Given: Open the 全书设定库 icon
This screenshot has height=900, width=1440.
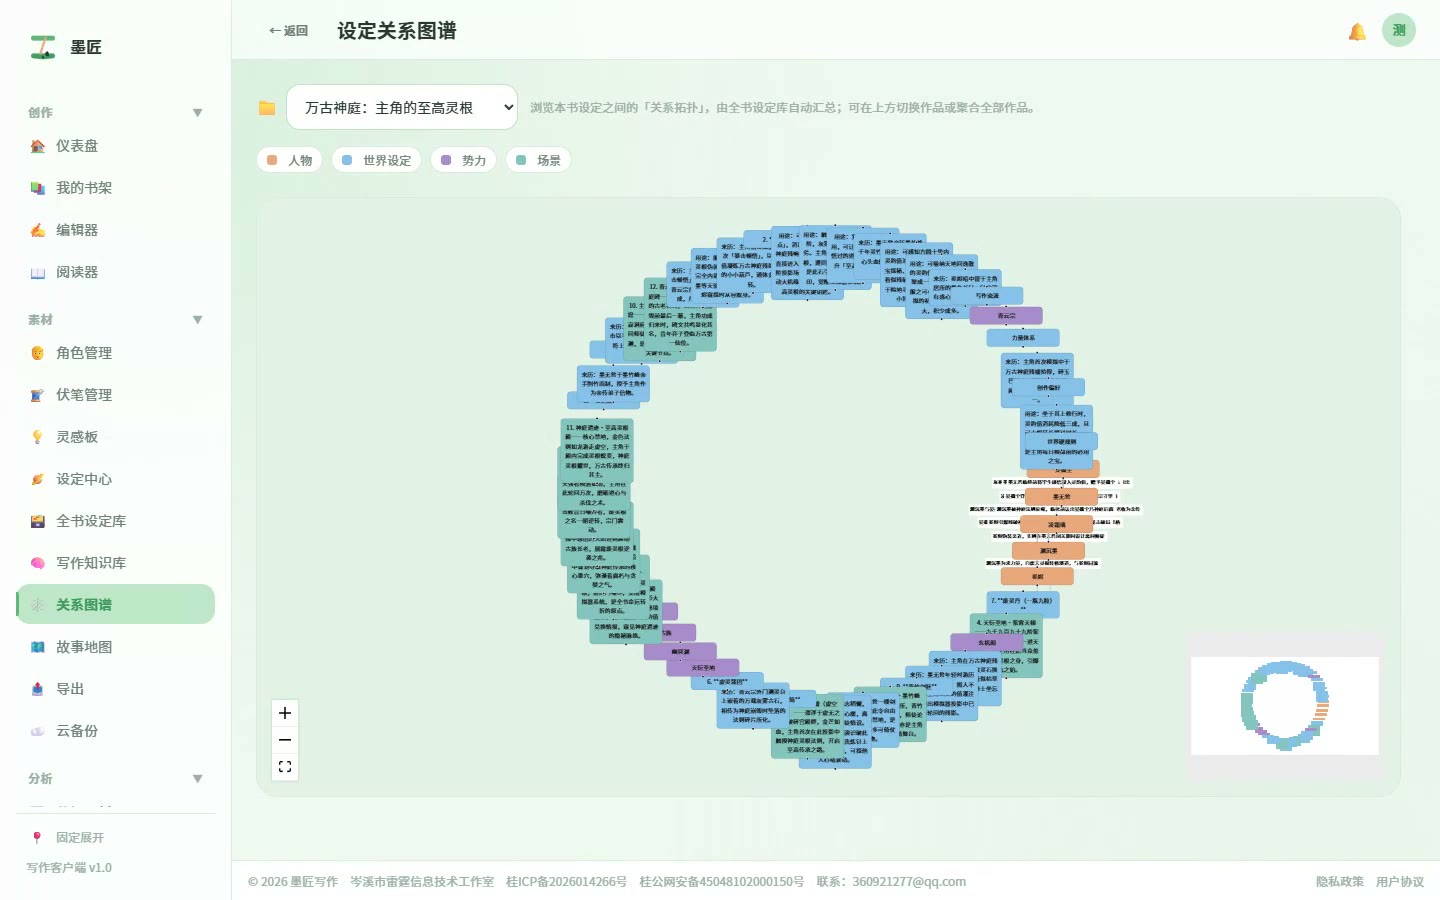Looking at the screenshot, I should [38, 521].
